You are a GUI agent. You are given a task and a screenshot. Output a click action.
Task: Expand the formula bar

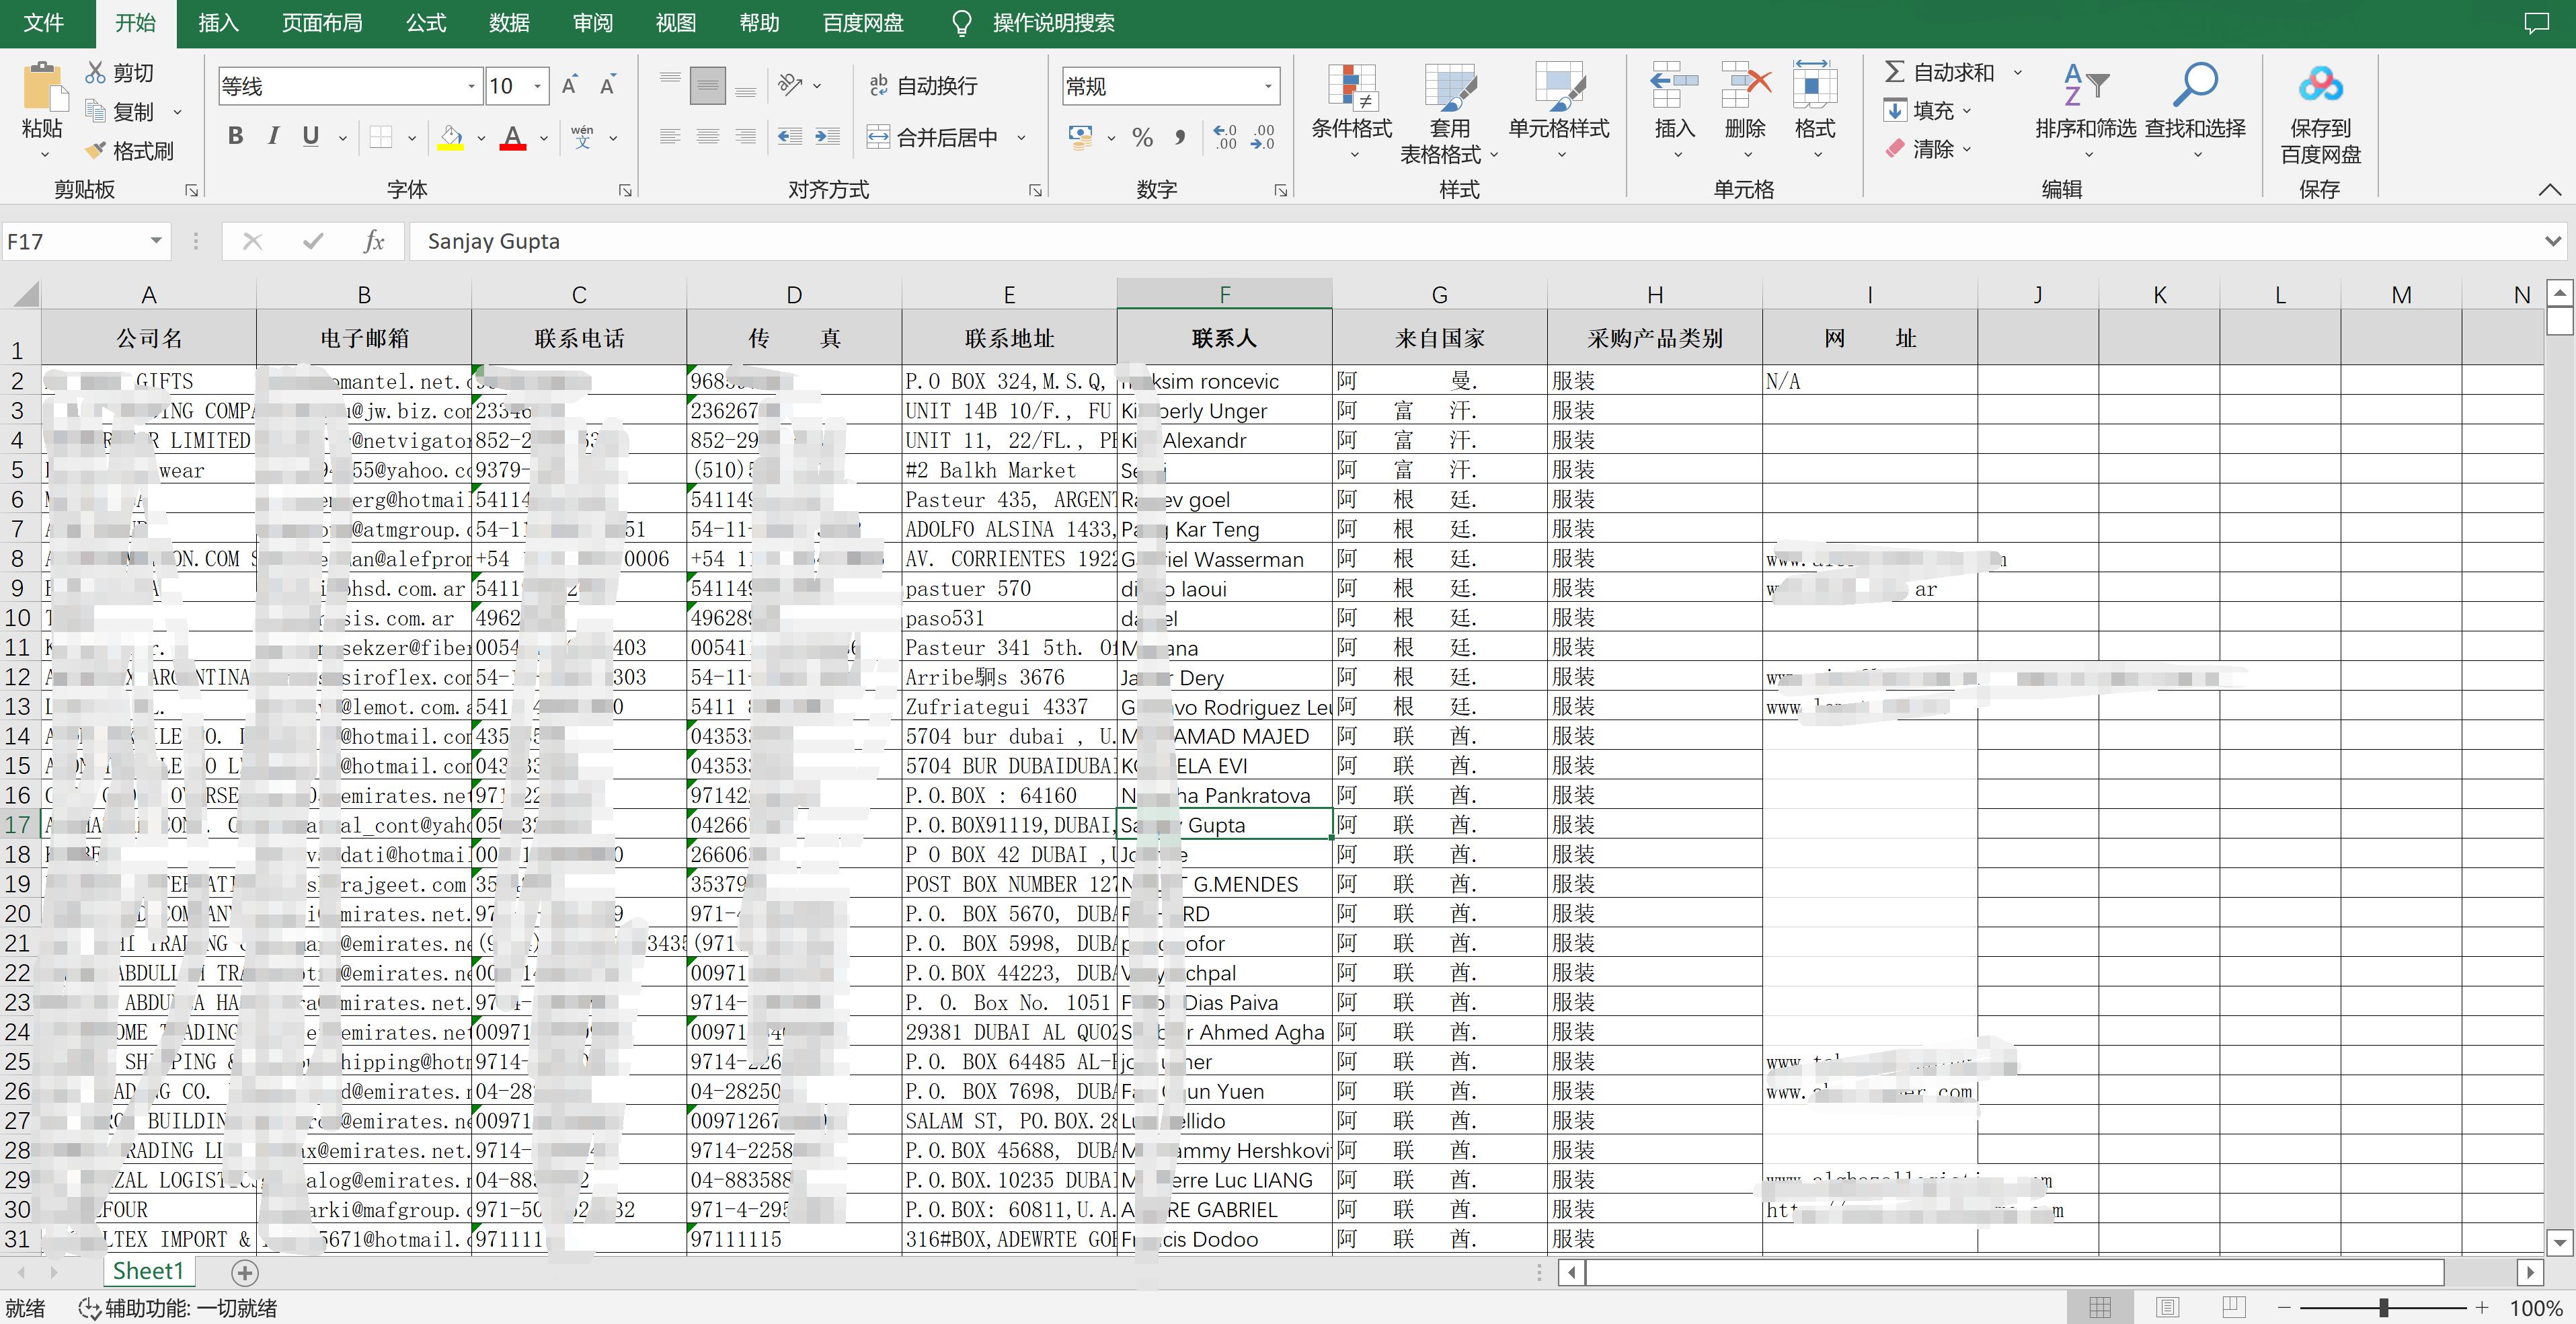2552,241
